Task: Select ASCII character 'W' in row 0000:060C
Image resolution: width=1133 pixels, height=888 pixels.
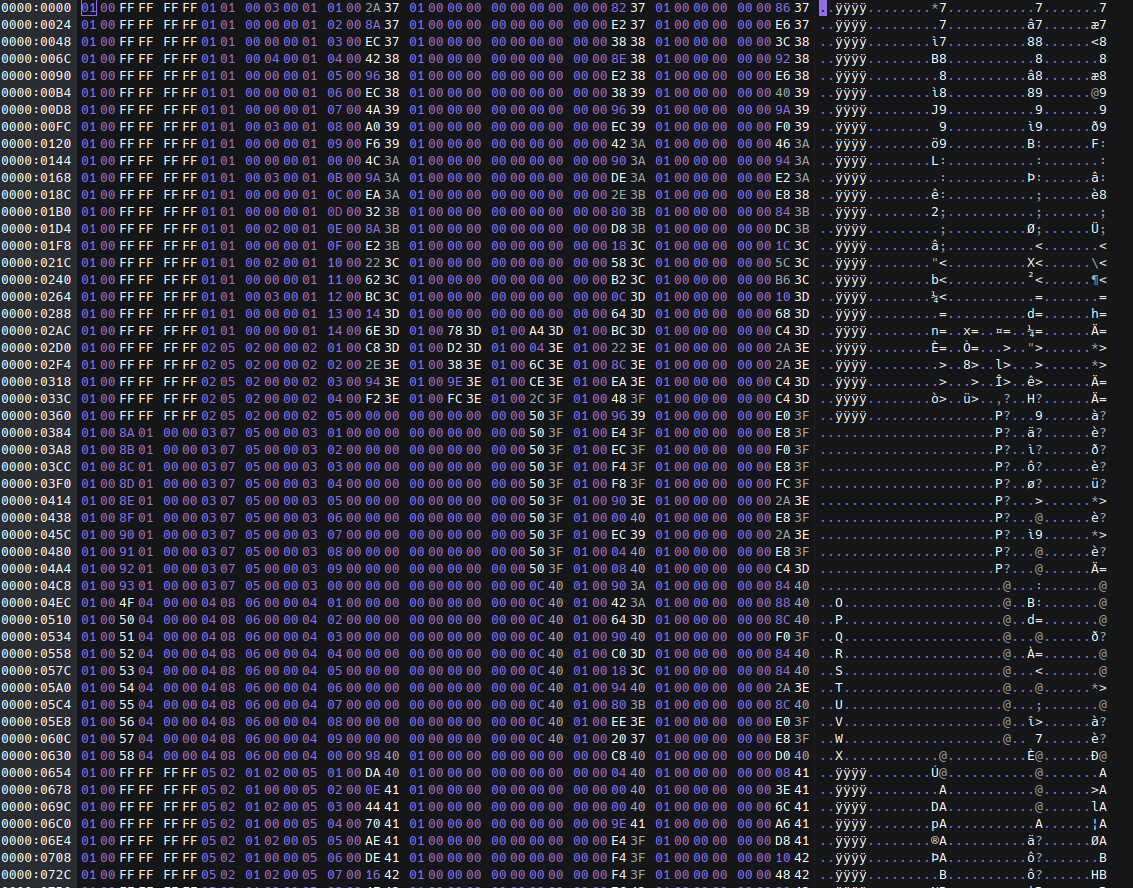Action: [x=839, y=738]
